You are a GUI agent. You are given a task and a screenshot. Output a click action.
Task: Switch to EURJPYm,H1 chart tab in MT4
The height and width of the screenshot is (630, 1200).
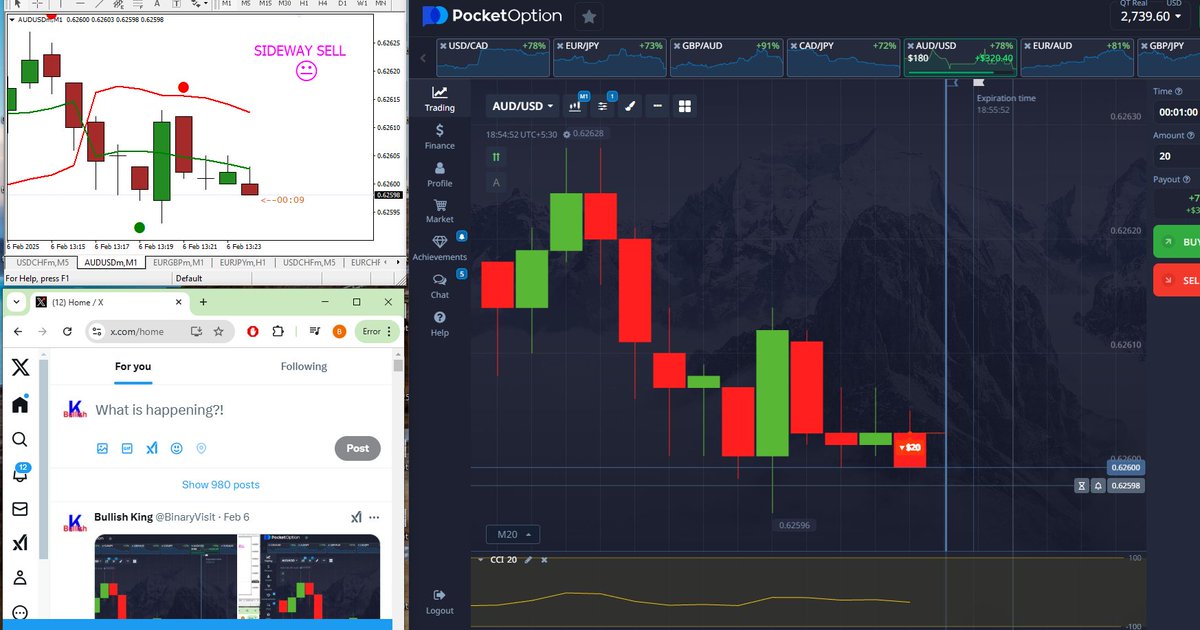click(x=245, y=262)
